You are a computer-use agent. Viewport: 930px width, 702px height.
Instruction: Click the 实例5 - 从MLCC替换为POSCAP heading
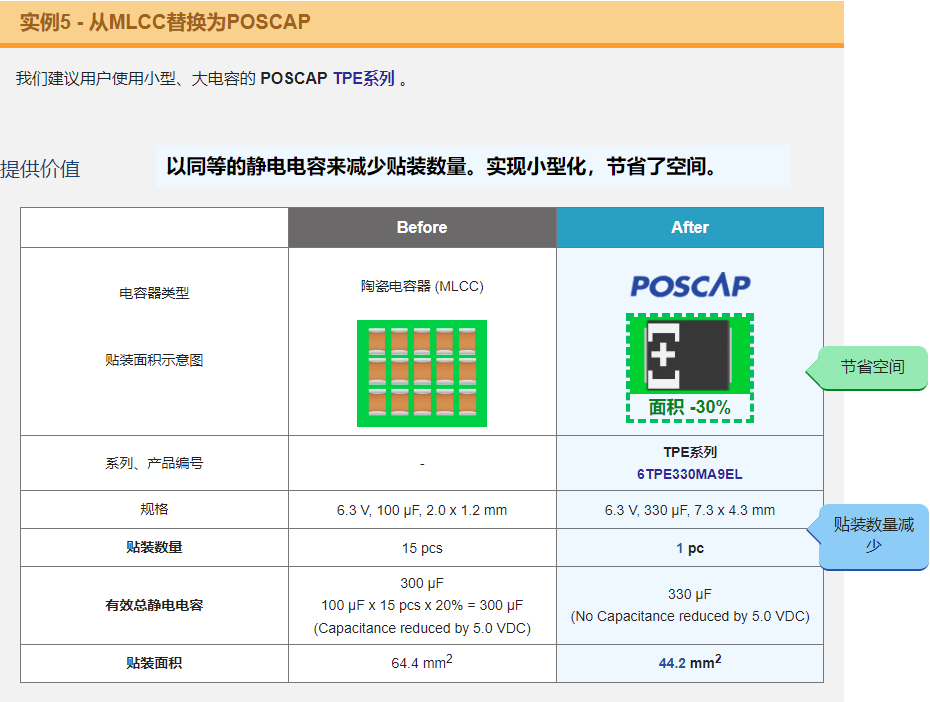[x=165, y=22]
